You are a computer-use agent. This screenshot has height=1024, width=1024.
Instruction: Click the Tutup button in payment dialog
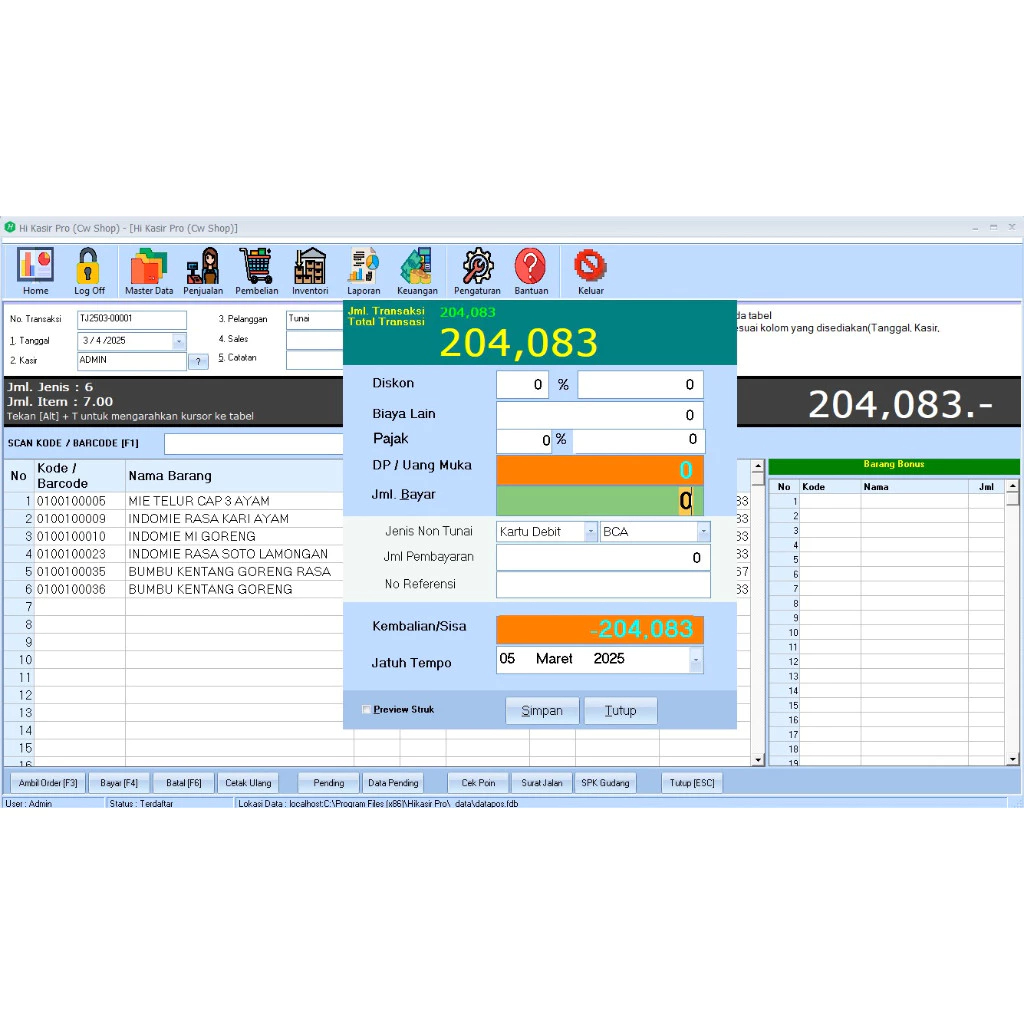pos(620,711)
